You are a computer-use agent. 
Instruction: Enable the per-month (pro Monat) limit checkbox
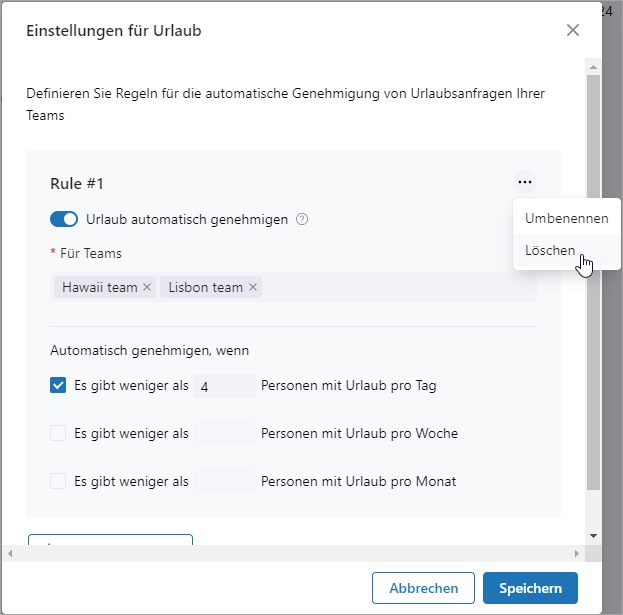pyautogui.click(x=58, y=481)
